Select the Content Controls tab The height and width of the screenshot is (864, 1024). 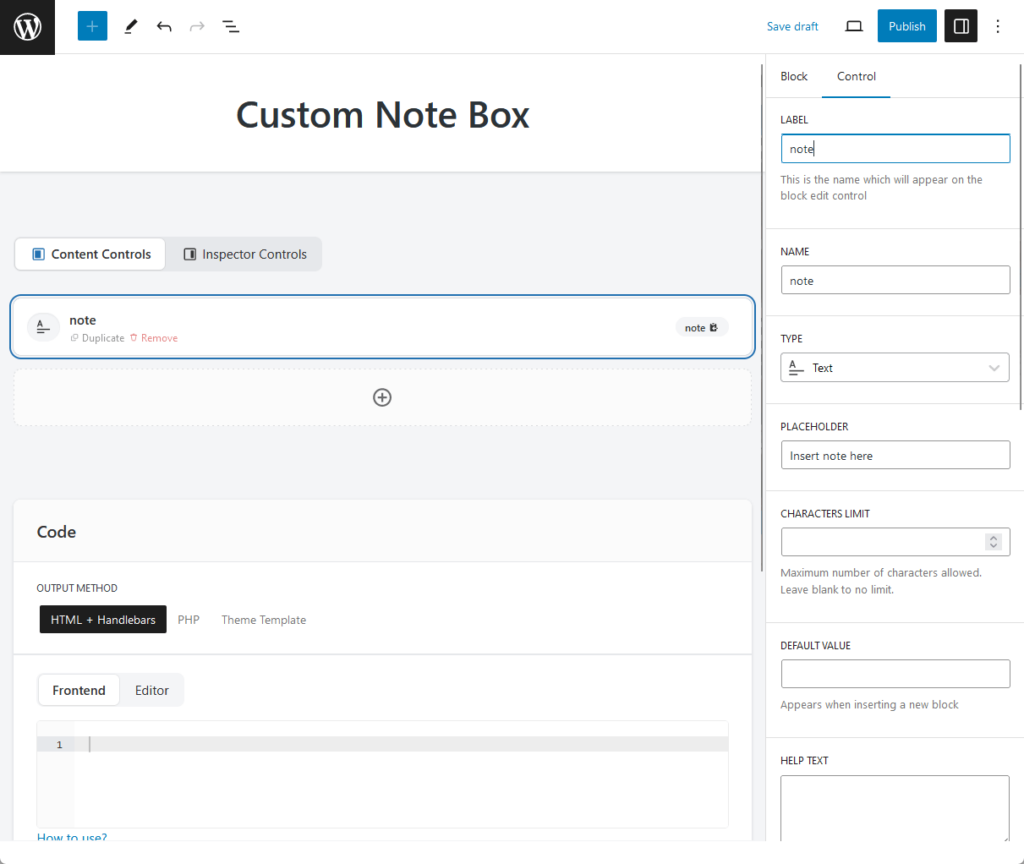pos(91,254)
